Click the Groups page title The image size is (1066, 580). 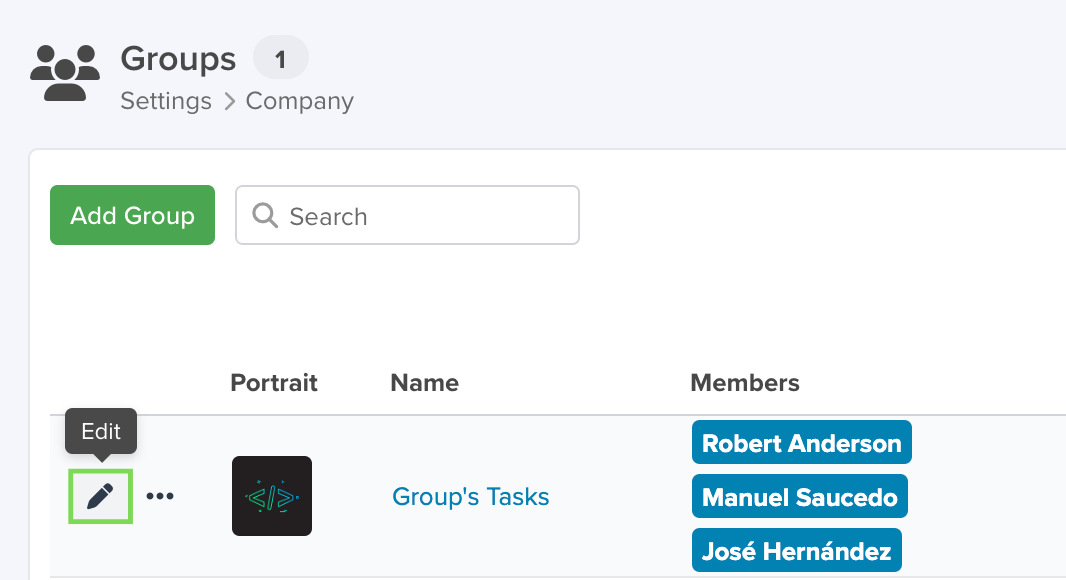[x=178, y=59]
